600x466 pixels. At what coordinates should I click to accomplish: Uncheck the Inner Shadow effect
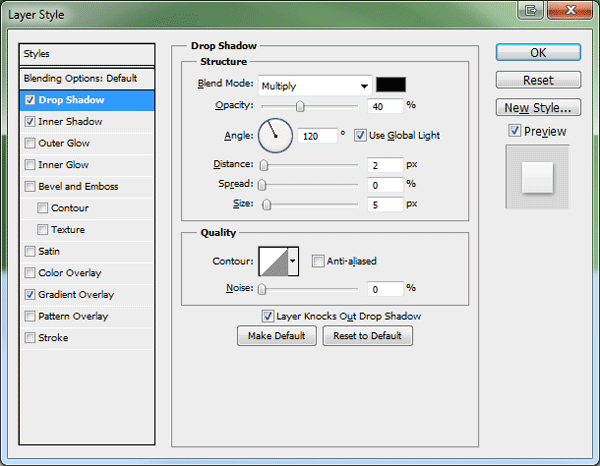(30, 122)
